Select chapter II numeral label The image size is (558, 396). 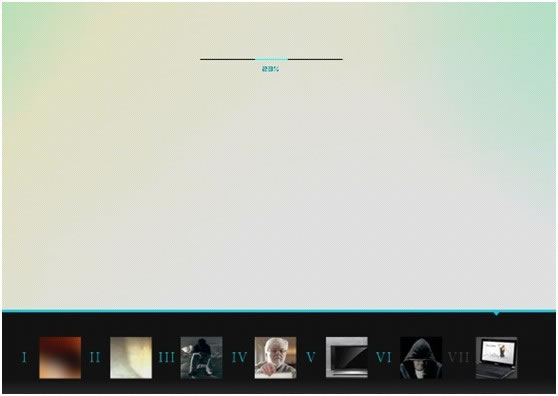(95, 357)
